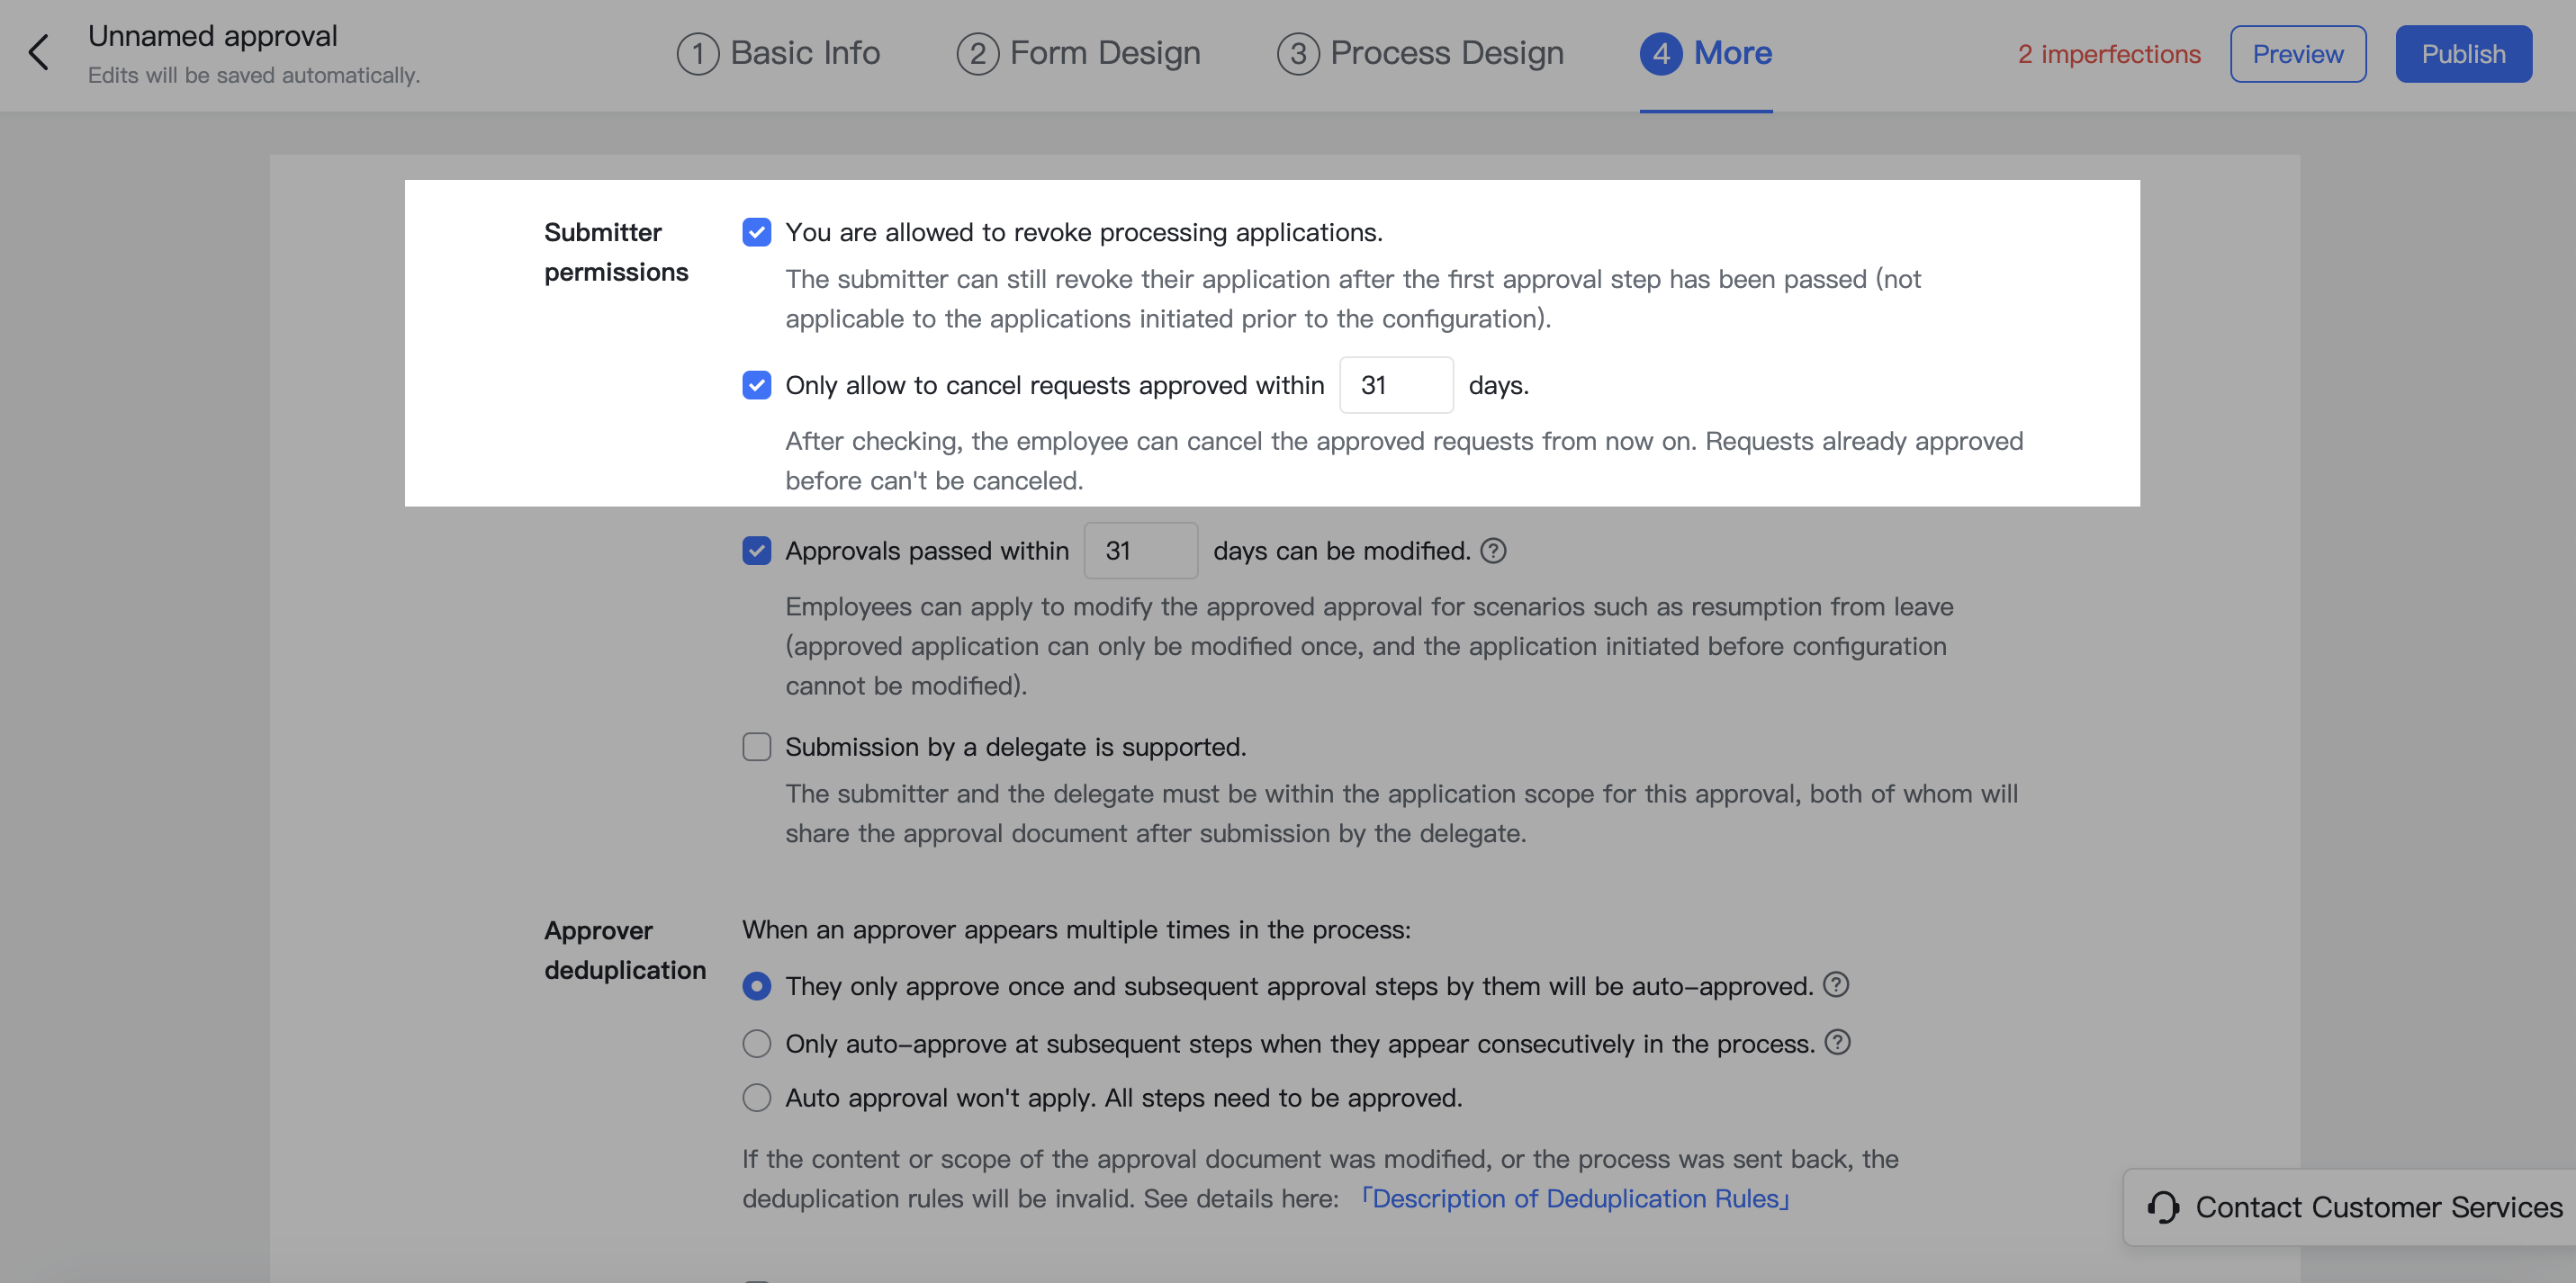Image resolution: width=2576 pixels, height=1283 pixels.
Task: Select the auto approval won't apply option
Action: coord(756,1097)
